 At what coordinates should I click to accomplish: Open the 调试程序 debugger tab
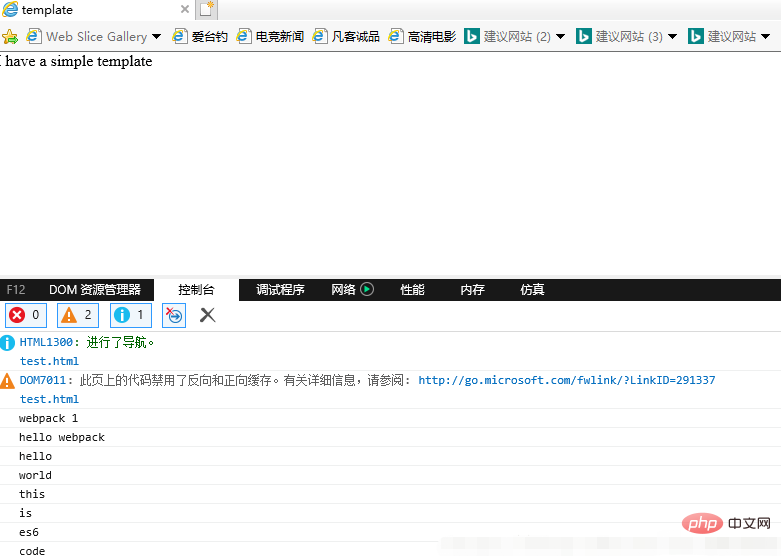click(x=280, y=289)
